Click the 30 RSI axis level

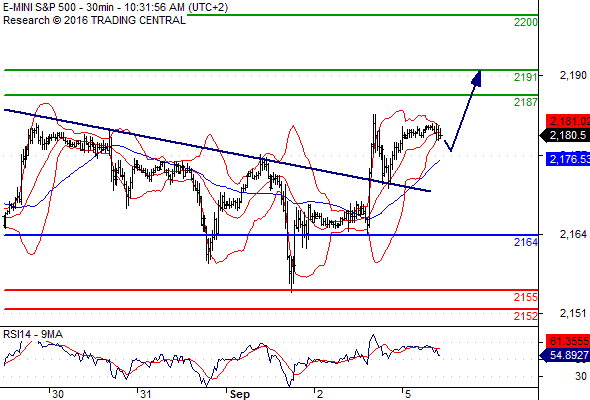click(581, 376)
